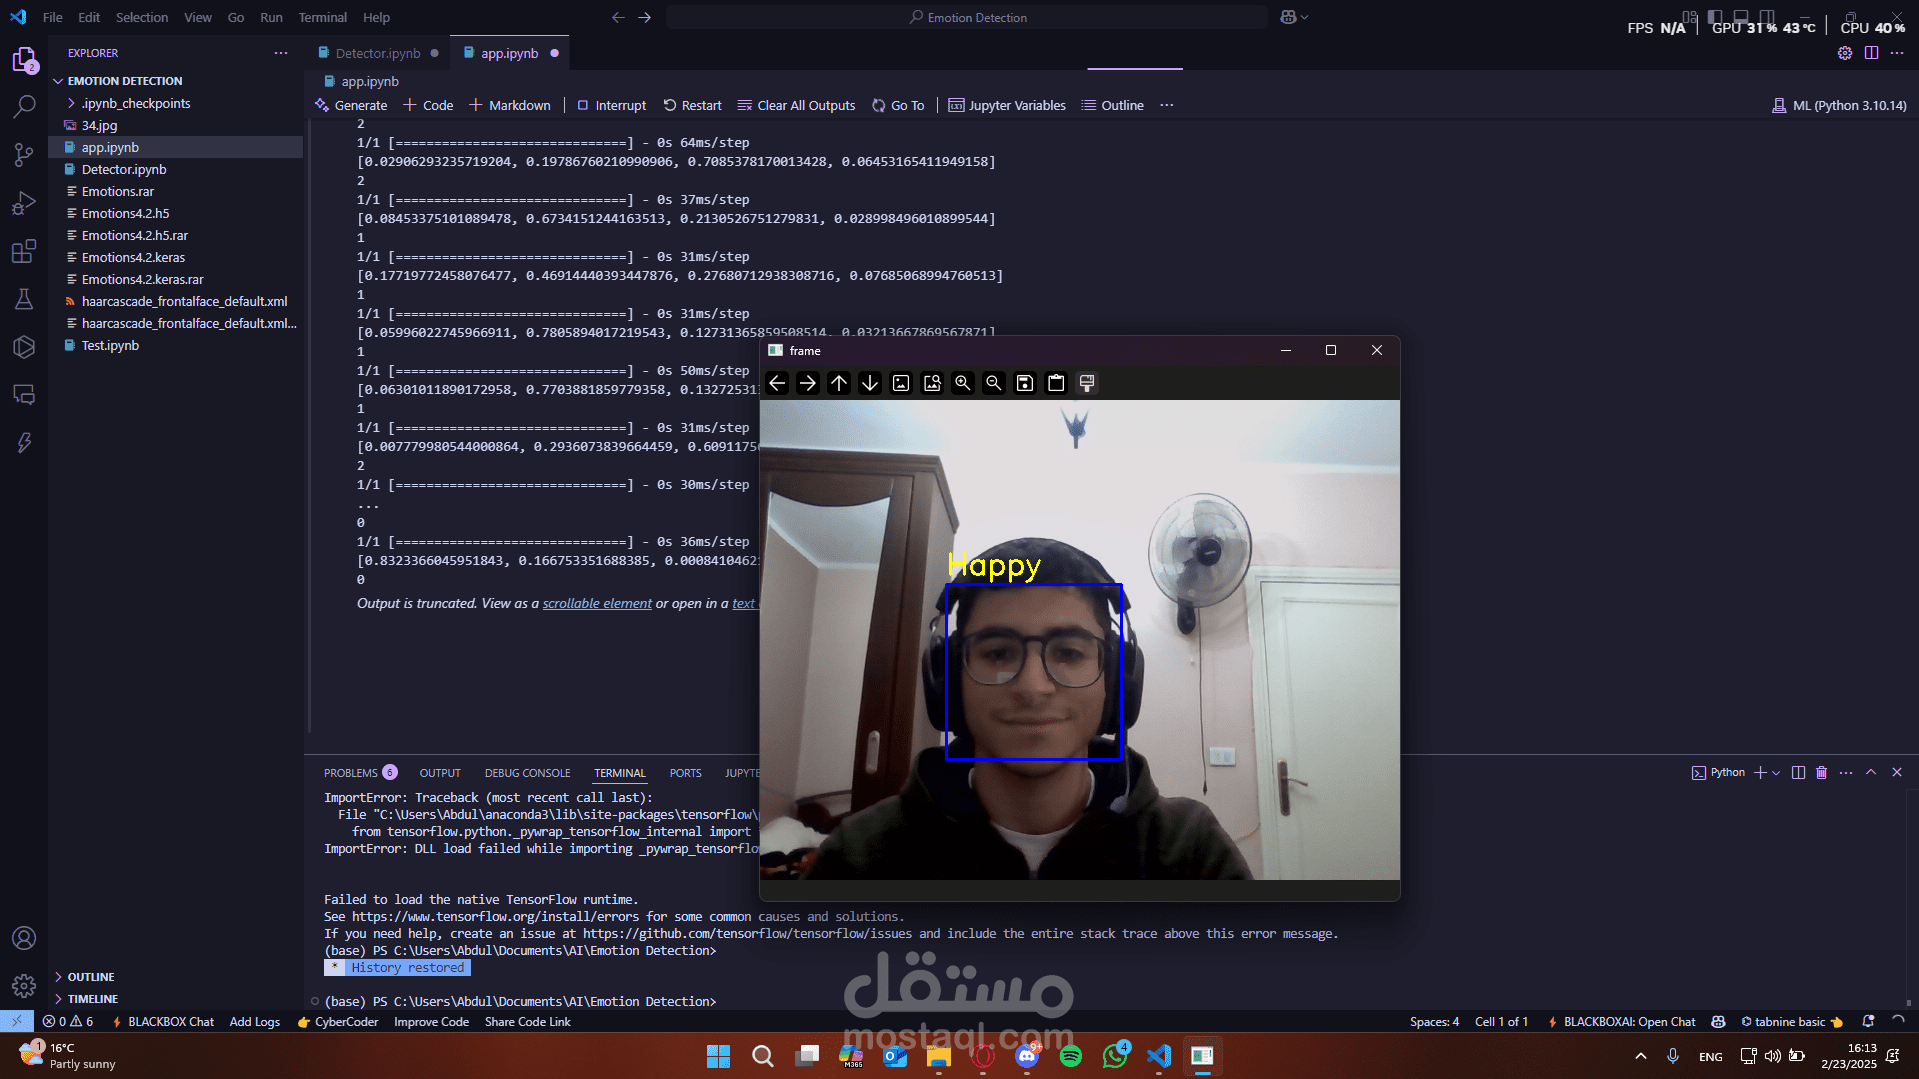Image resolution: width=1919 pixels, height=1079 pixels.
Task: Open the File menu
Action: coord(52,17)
